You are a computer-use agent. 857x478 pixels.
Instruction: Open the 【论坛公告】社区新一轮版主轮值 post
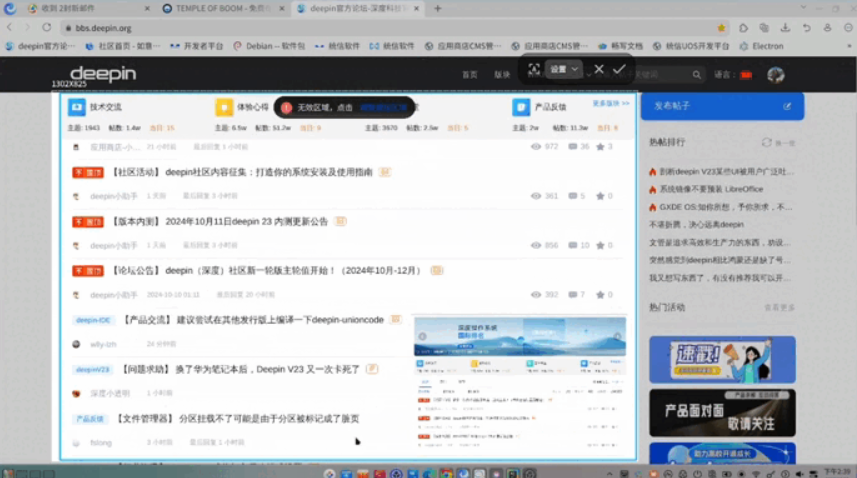pyautogui.click(x=266, y=270)
